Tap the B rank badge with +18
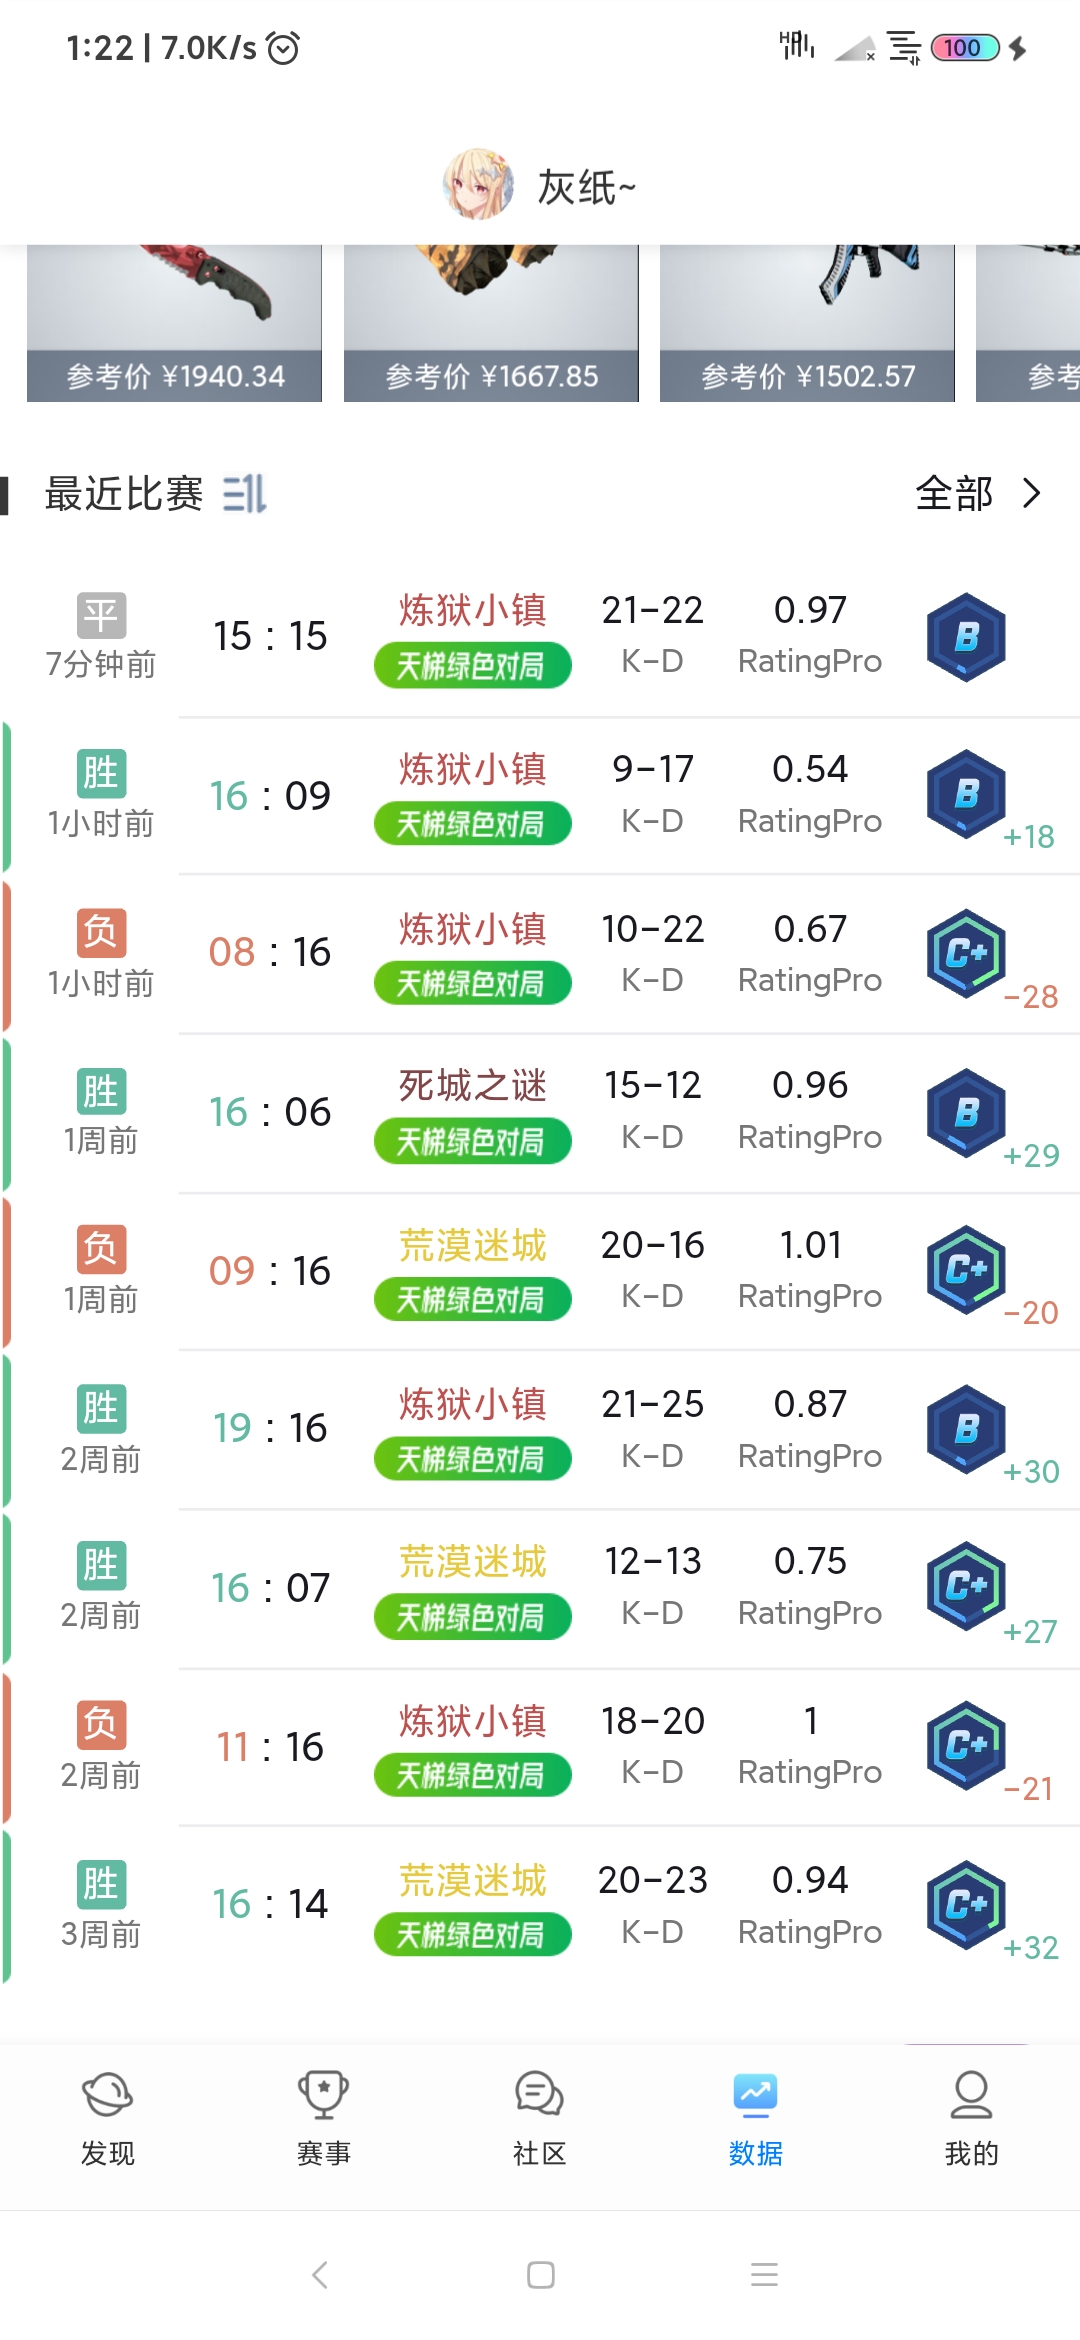This screenshot has width=1080, height=2340. click(966, 794)
